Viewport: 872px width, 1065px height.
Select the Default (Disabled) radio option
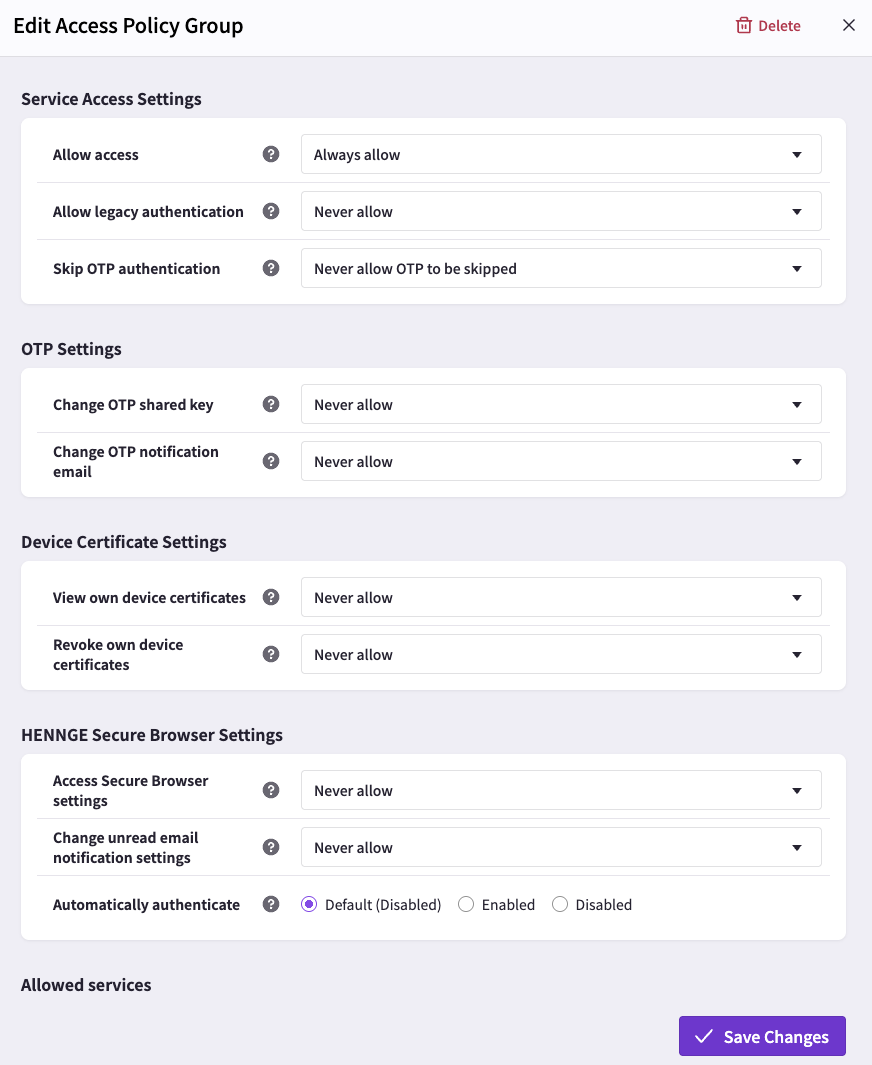(x=309, y=904)
